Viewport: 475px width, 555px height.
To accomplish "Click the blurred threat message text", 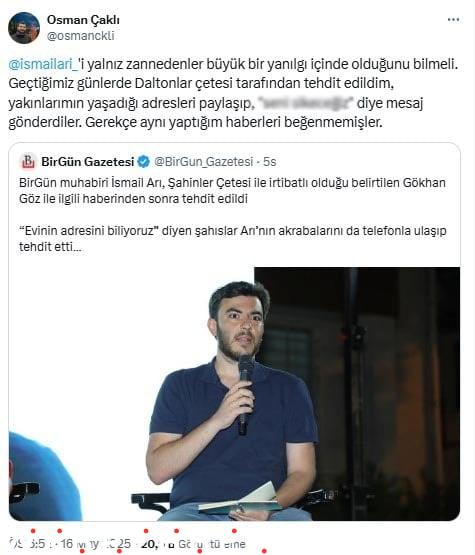I will pos(306,103).
